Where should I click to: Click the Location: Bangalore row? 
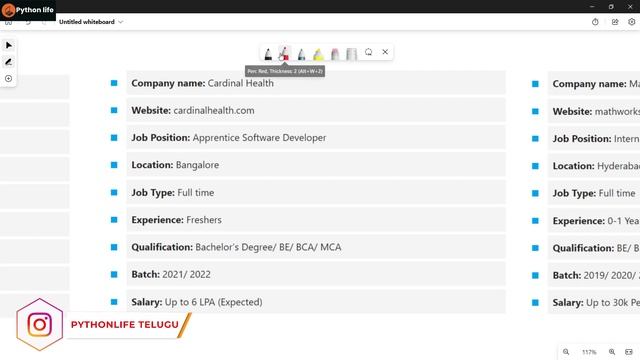click(316, 165)
